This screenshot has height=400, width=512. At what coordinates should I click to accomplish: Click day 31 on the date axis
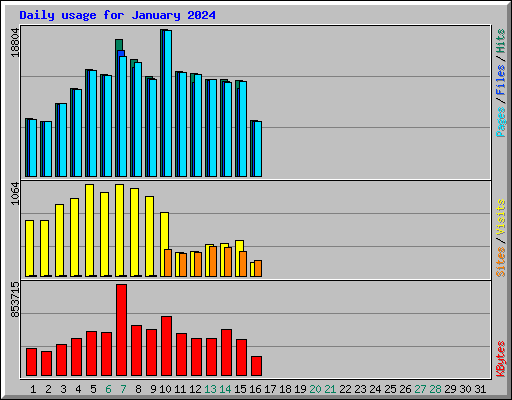click(480, 389)
